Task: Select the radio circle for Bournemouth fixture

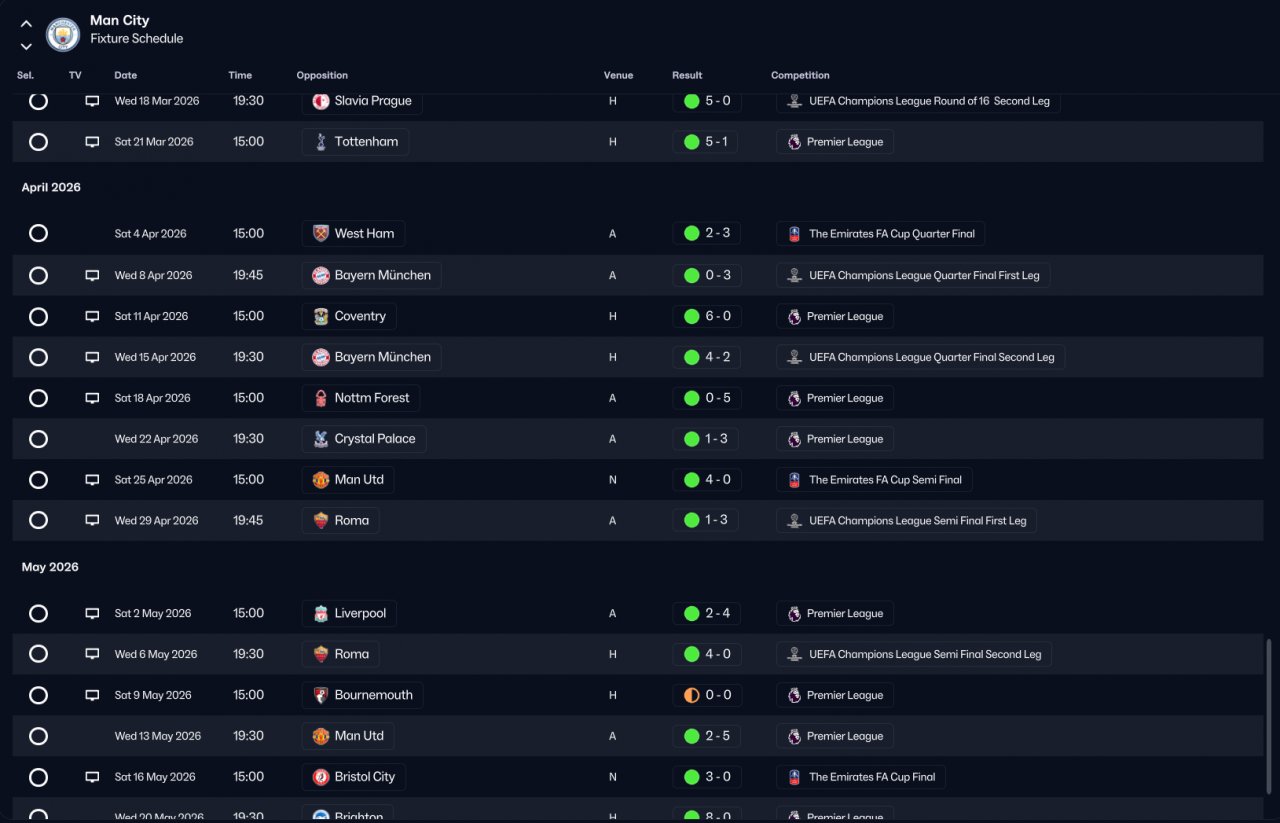Action: [38, 695]
